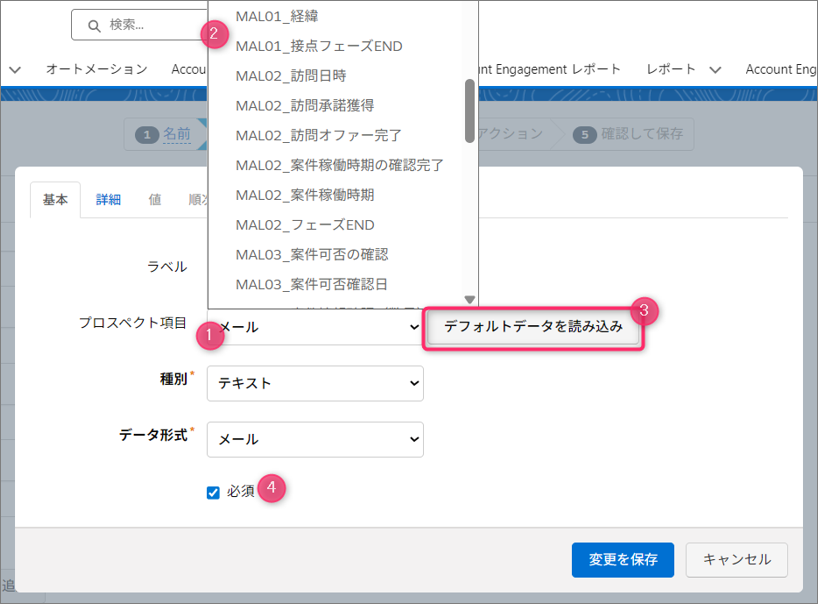Pick MAL03_案件可否の確認 option
The height and width of the screenshot is (604, 818).
[x=312, y=254]
